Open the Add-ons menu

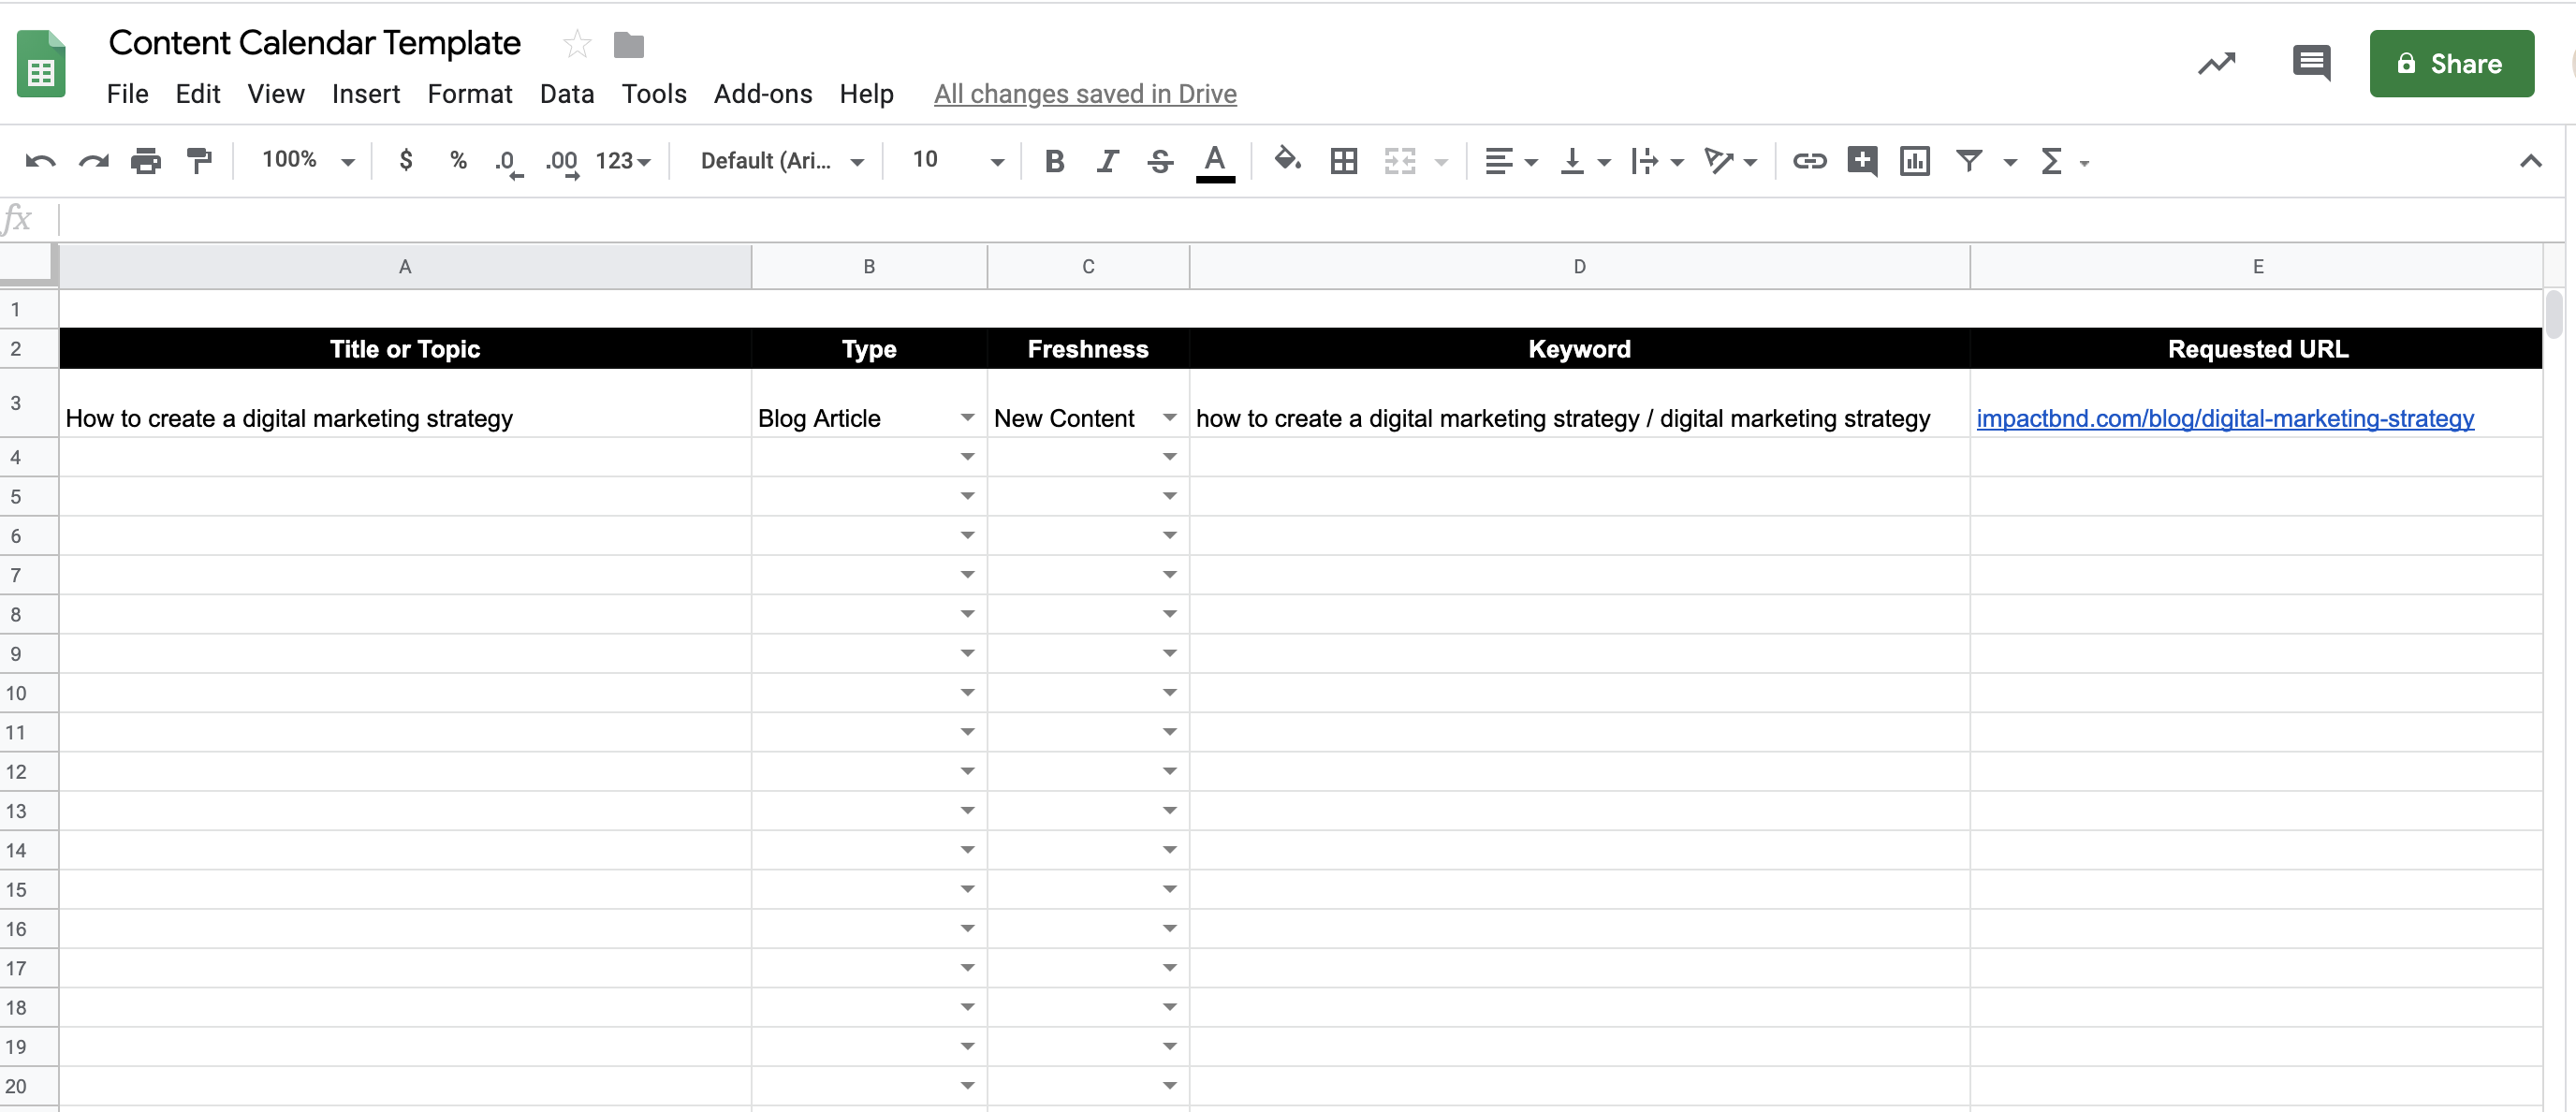(x=763, y=94)
